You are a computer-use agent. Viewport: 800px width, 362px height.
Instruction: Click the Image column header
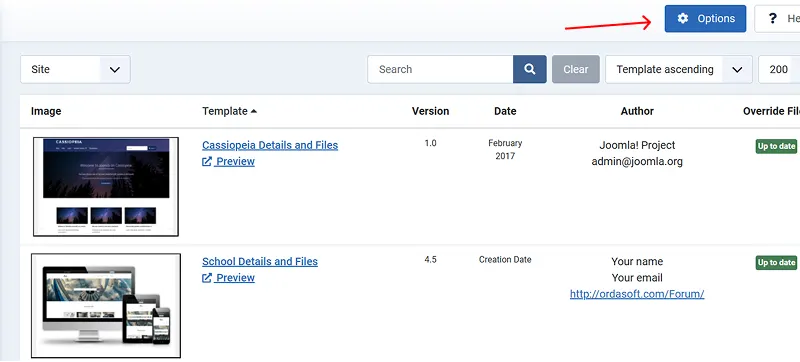pos(46,111)
